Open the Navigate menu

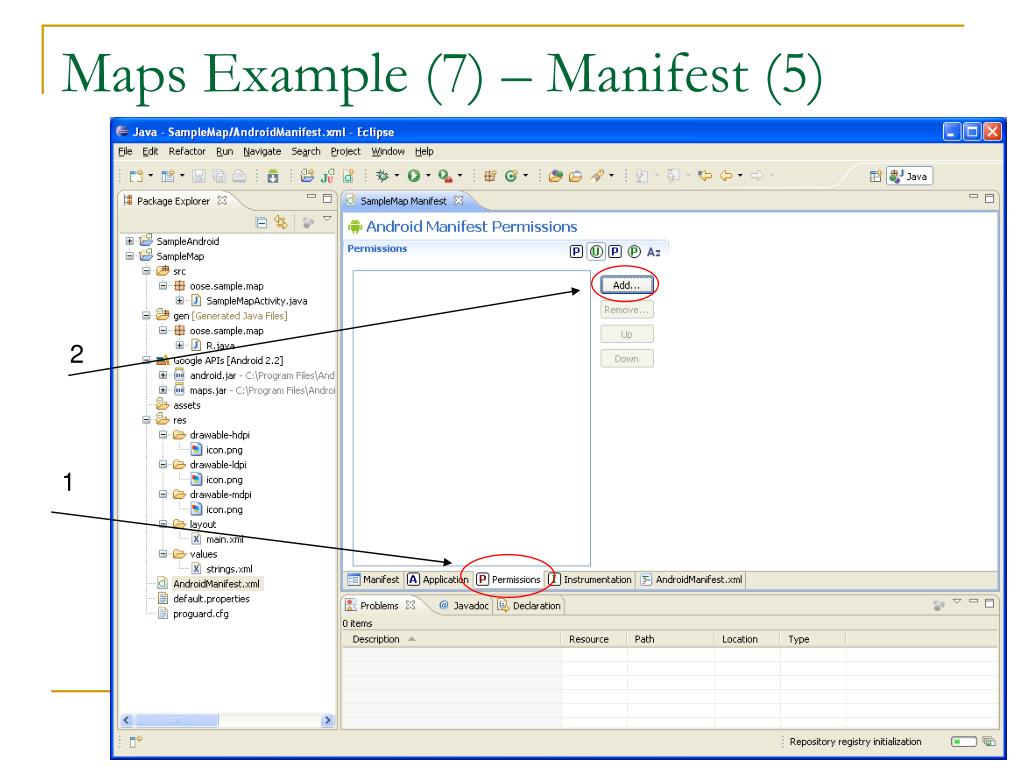(262, 152)
